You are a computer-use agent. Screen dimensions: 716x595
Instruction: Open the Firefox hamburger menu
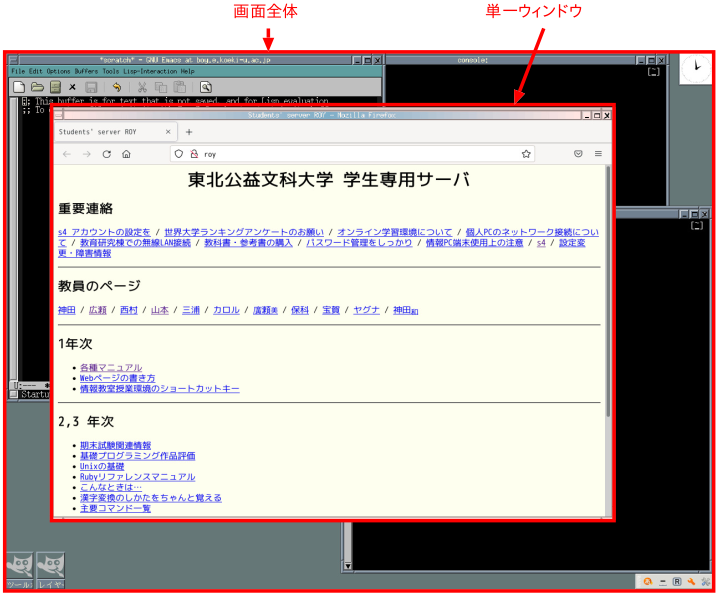[x=598, y=154]
